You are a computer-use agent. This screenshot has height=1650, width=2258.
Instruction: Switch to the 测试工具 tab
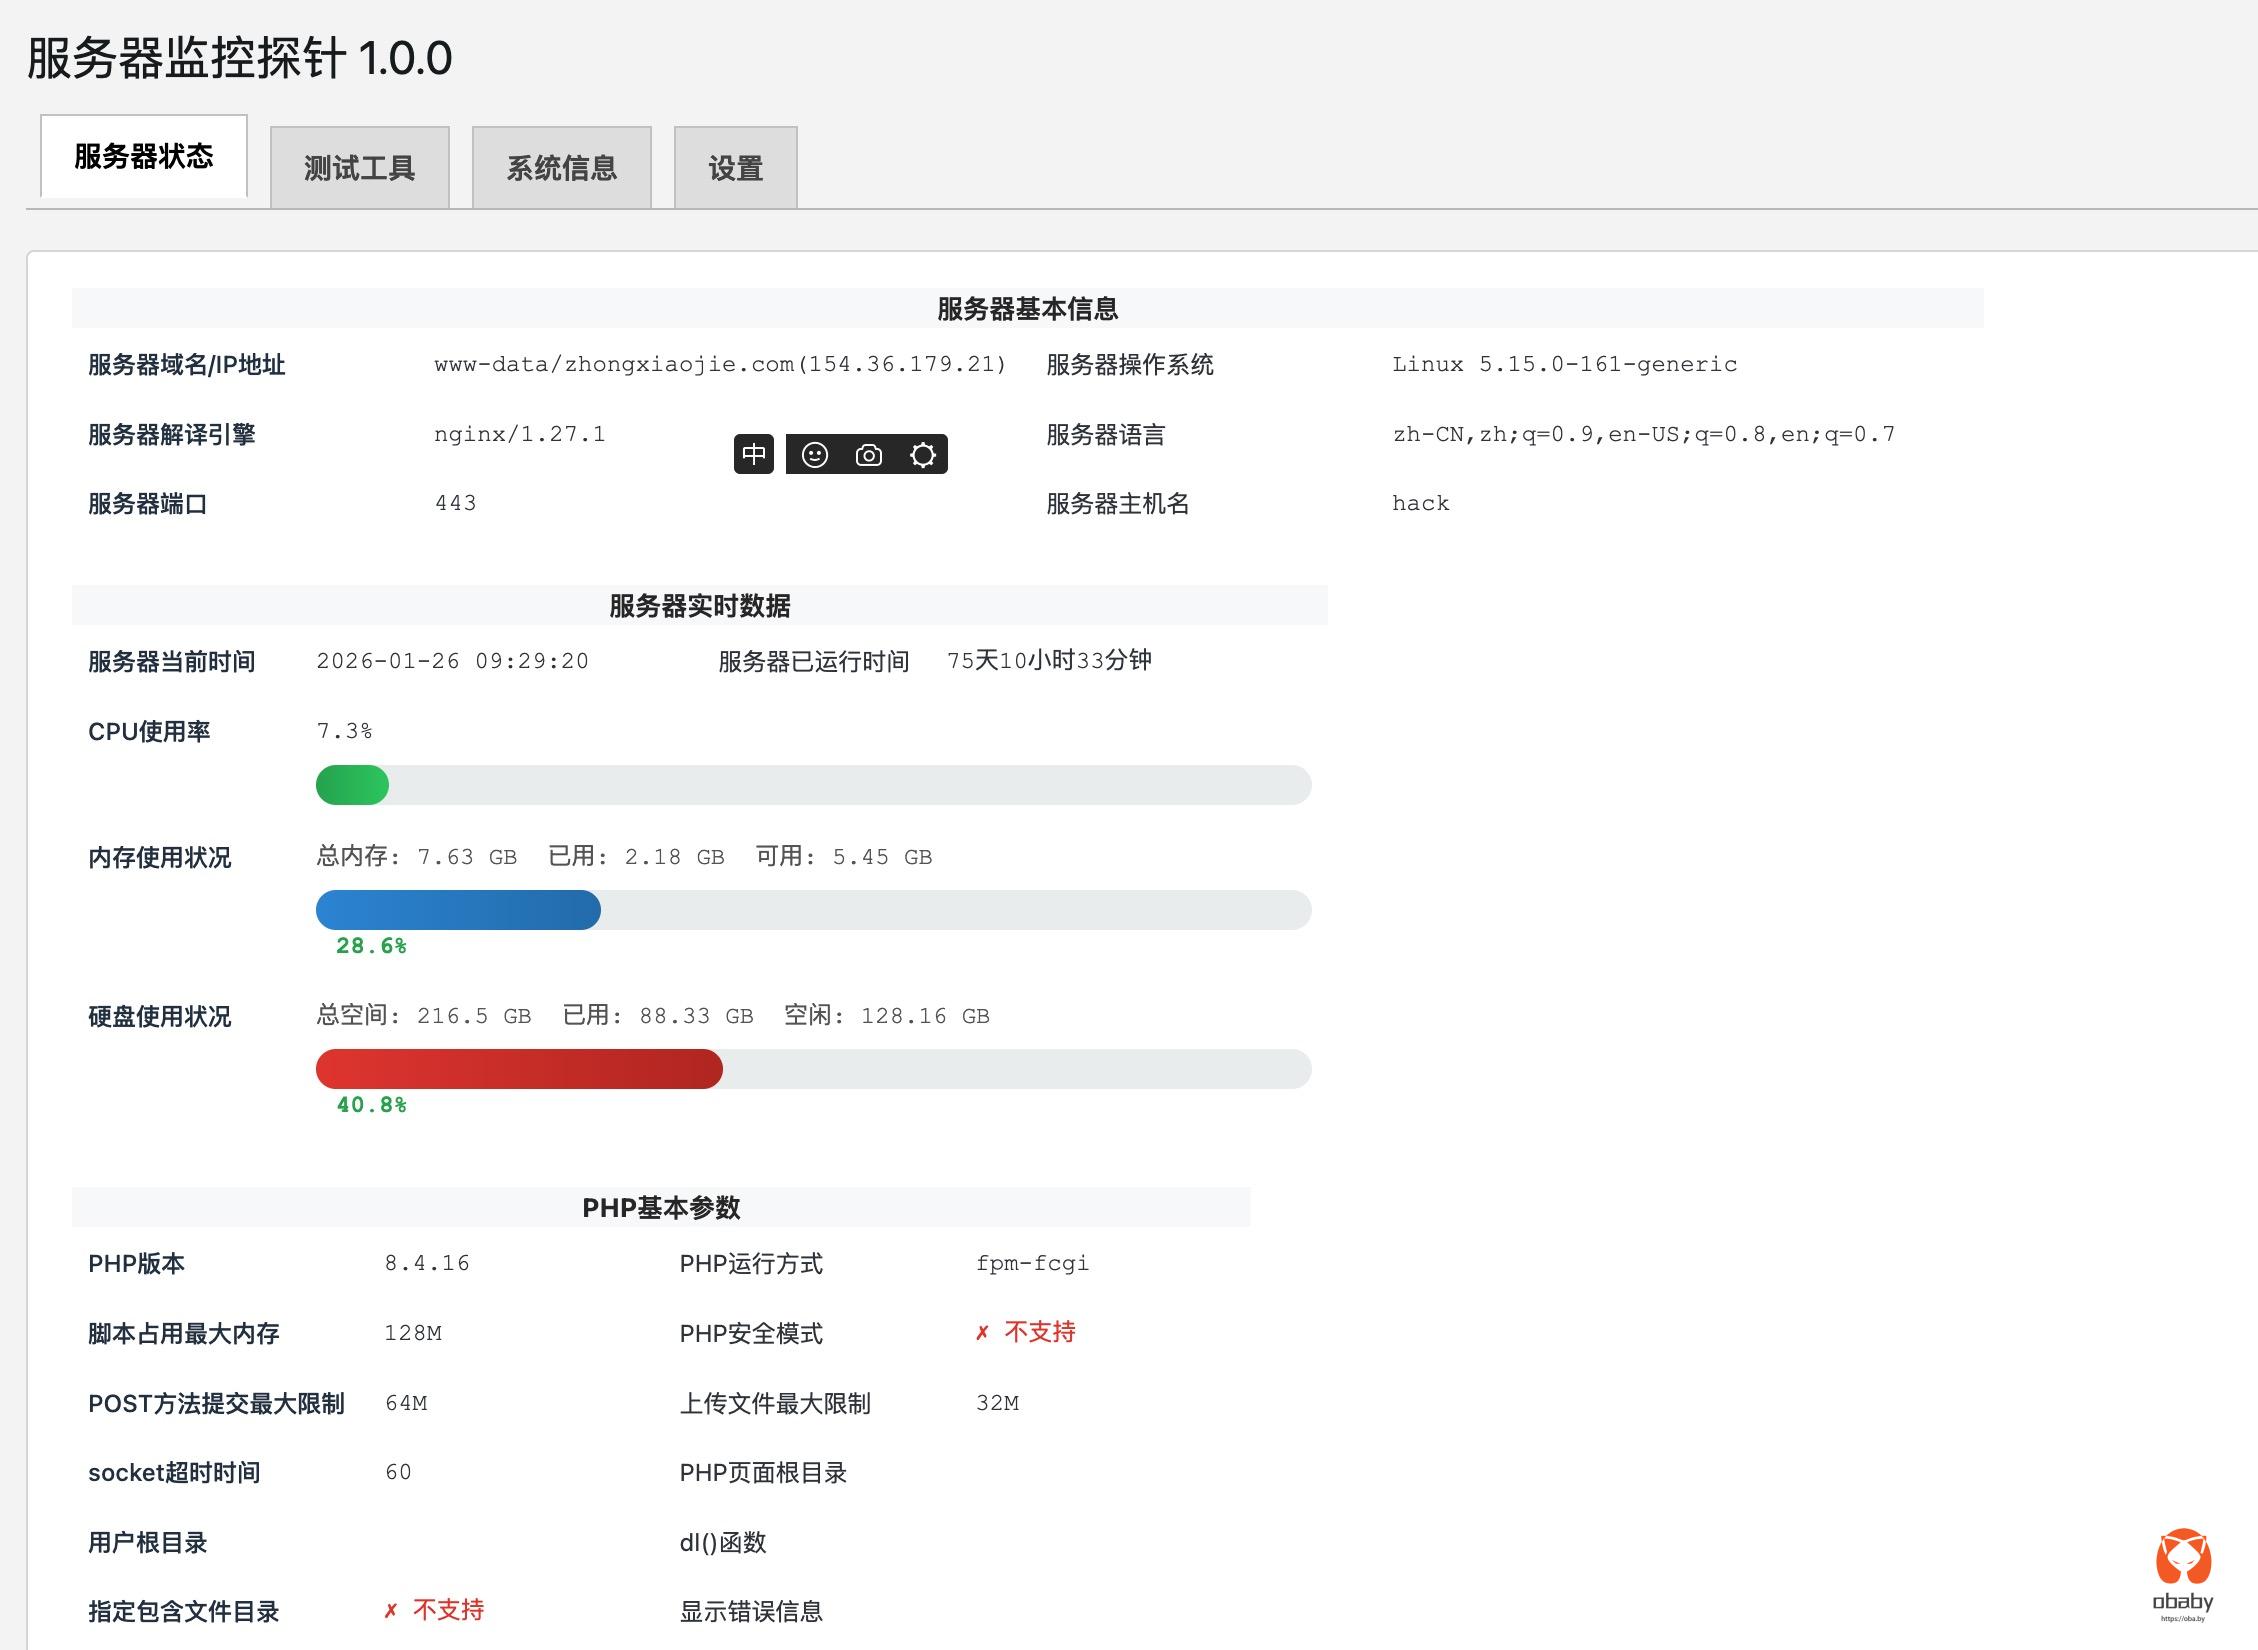[359, 168]
